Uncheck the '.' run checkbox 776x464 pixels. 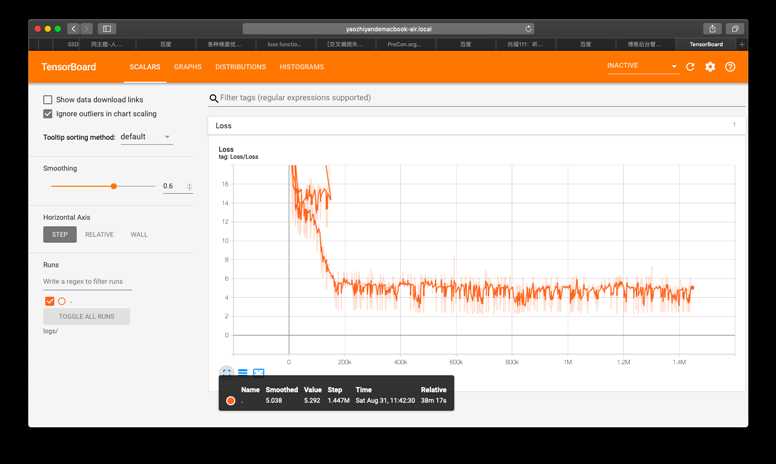click(x=49, y=301)
